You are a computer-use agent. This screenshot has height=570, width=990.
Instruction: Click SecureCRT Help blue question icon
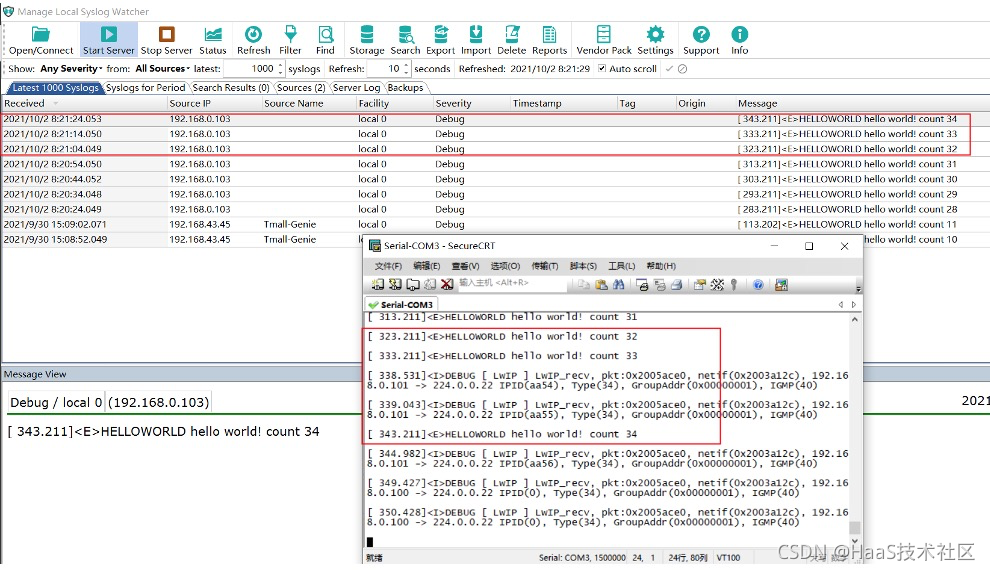pyautogui.click(x=758, y=285)
